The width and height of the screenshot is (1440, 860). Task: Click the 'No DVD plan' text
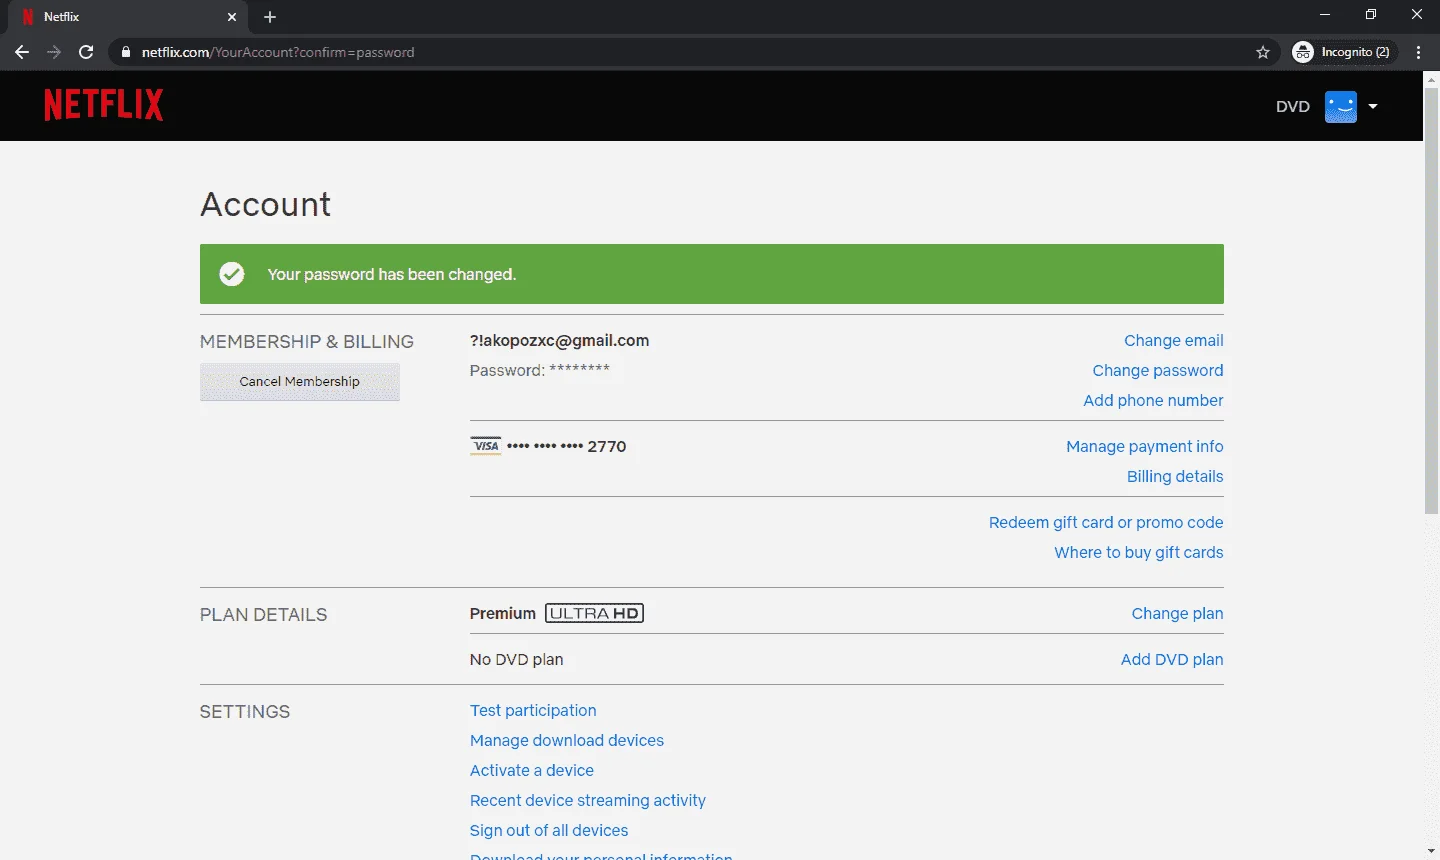pos(517,659)
